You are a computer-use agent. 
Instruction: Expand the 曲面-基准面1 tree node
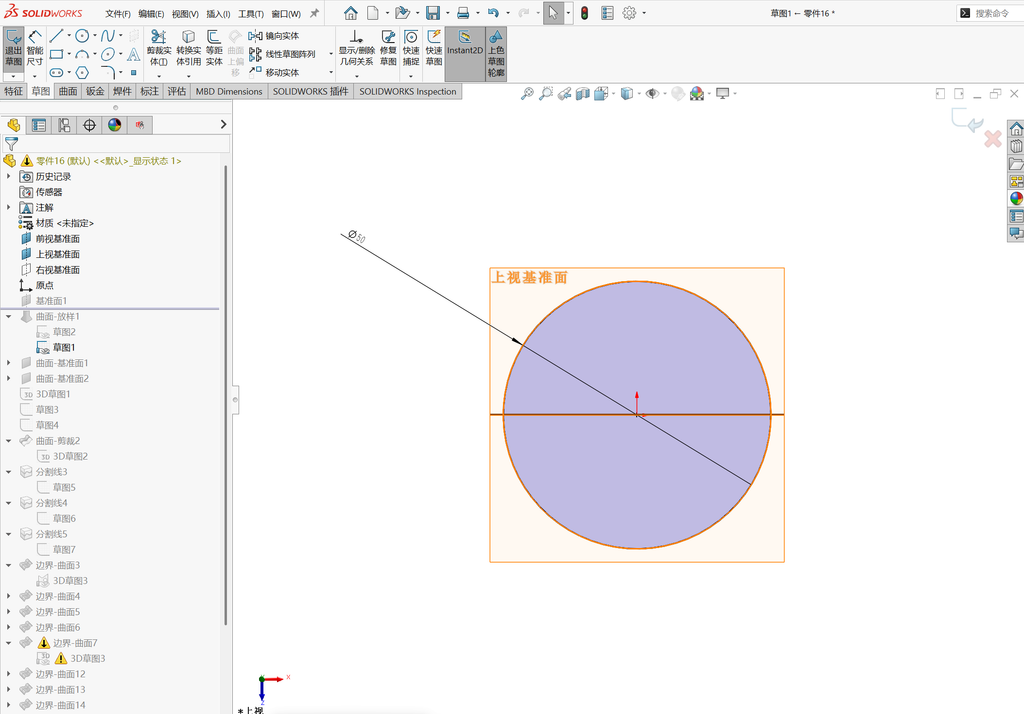point(8,363)
